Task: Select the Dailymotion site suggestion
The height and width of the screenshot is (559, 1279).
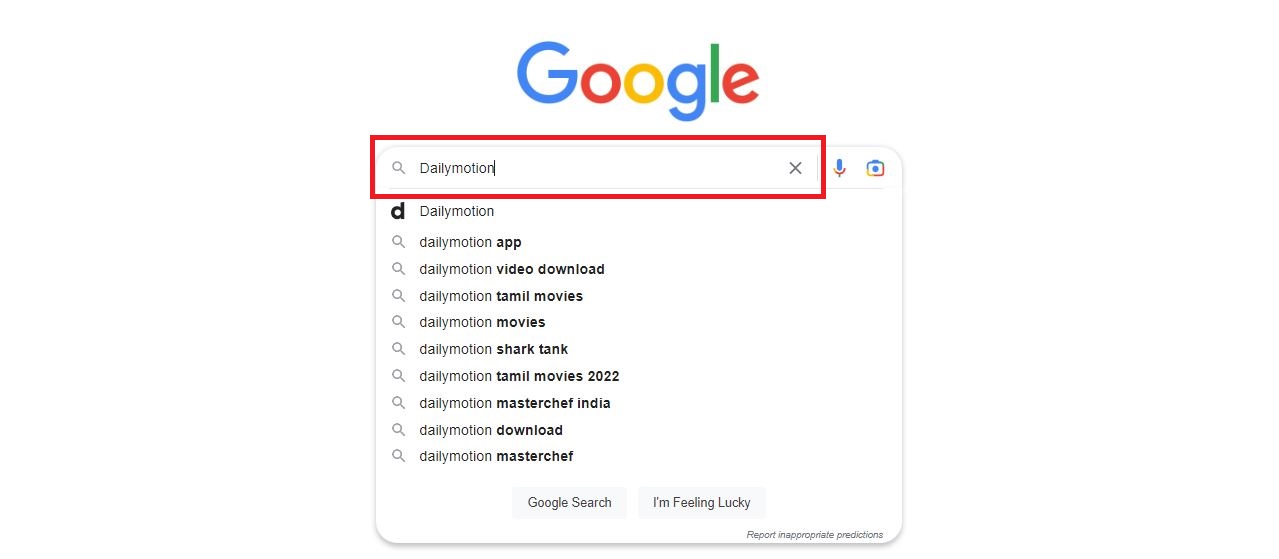Action: coord(457,211)
